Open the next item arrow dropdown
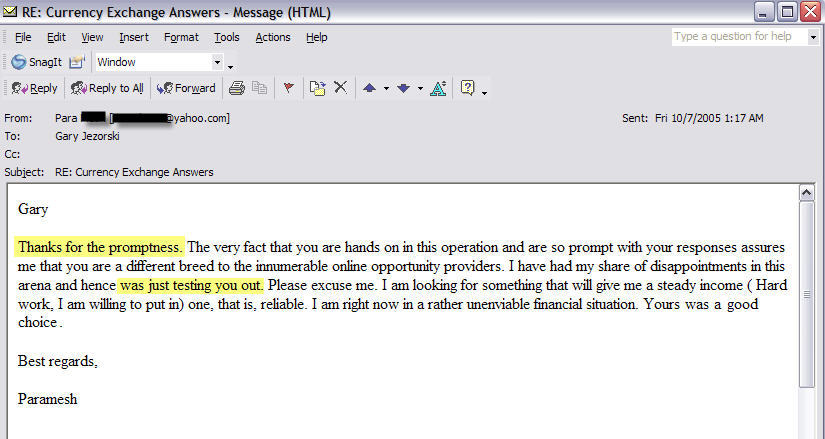 [419, 88]
